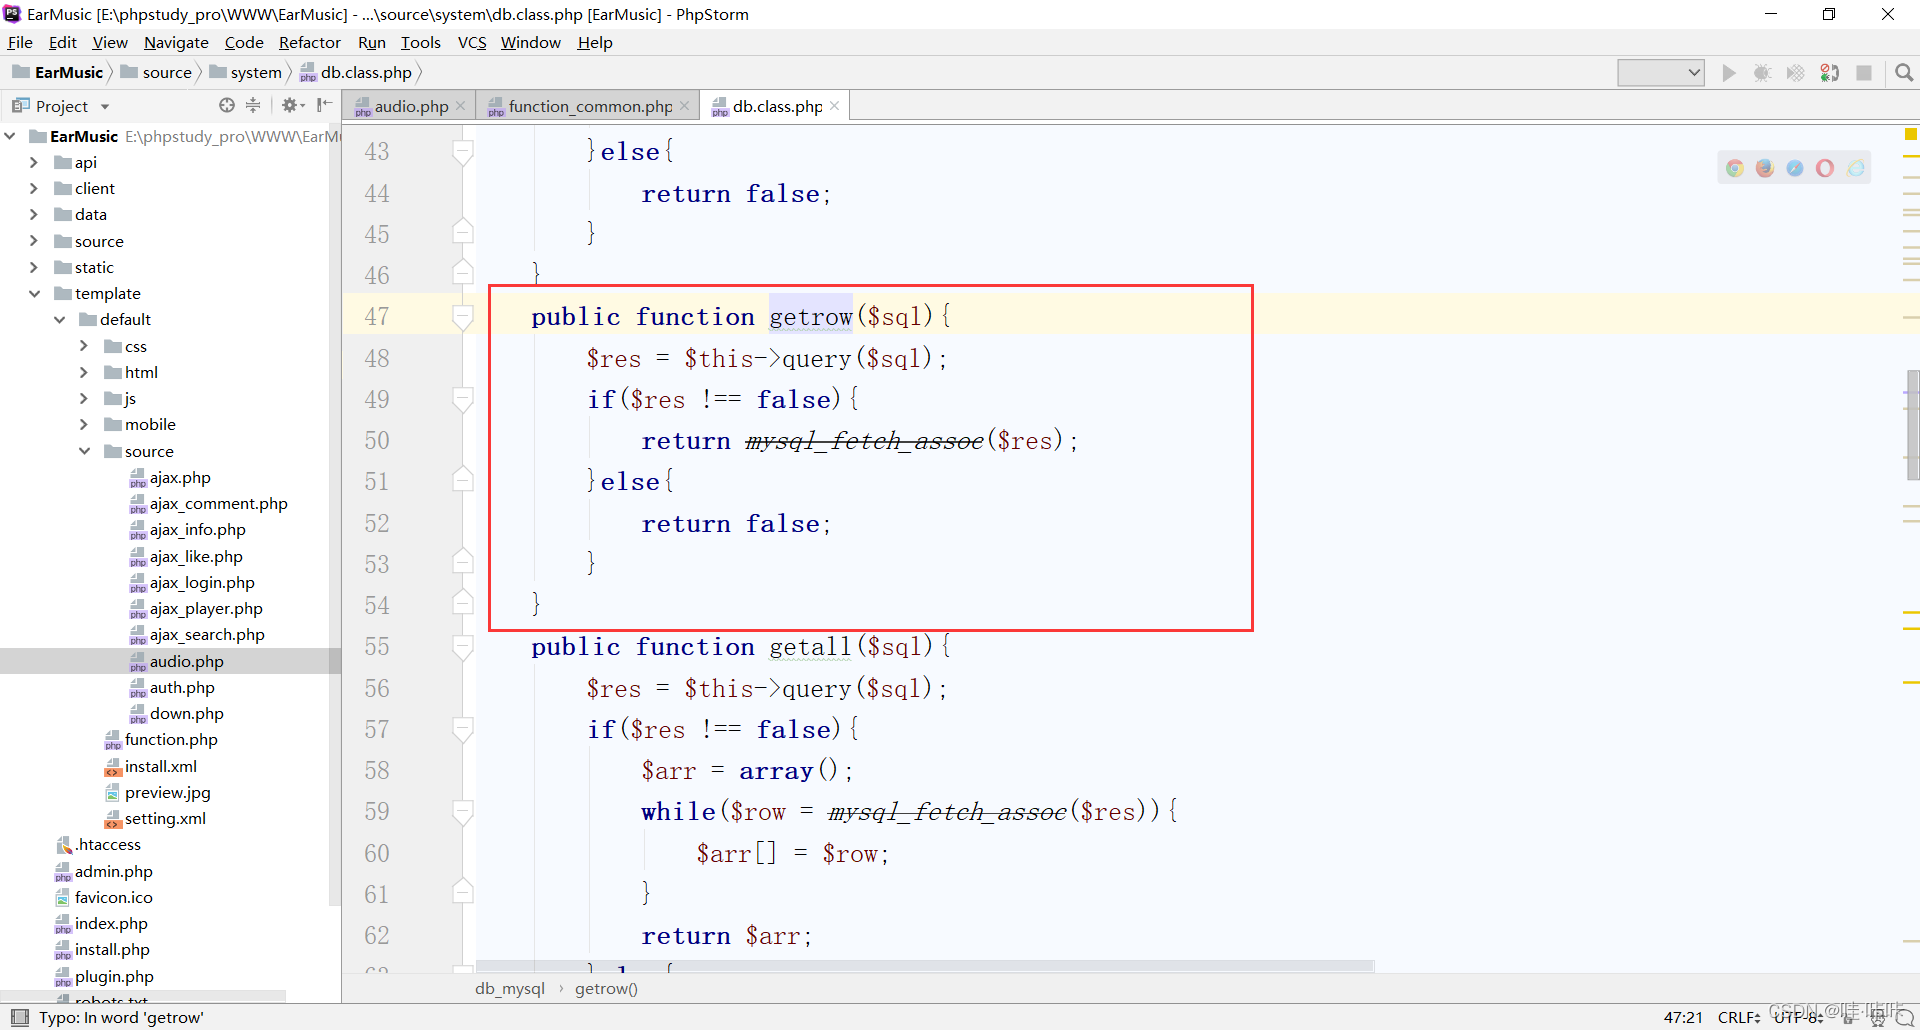
Task: Preview the file in Opera browser
Action: (1825, 168)
